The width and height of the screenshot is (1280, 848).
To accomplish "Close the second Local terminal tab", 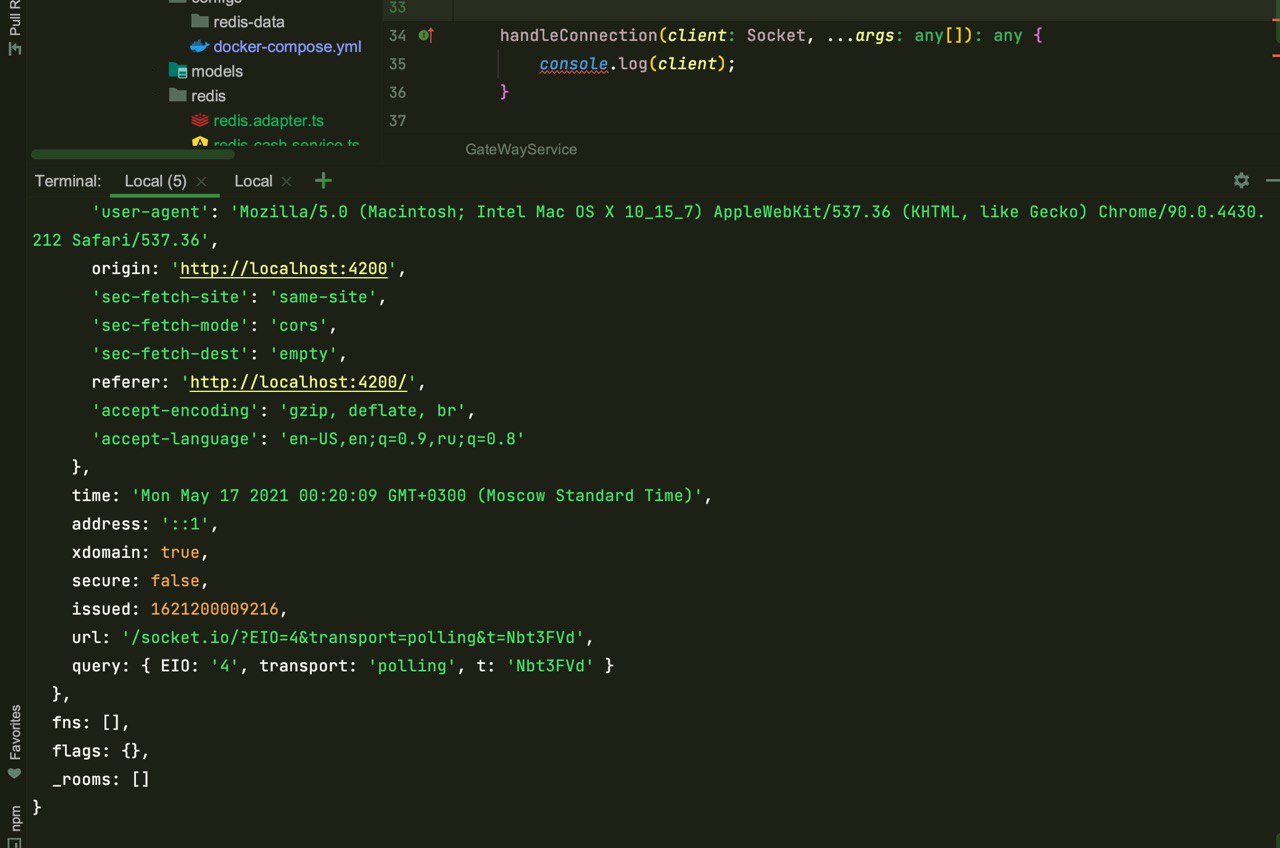I will pyautogui.click(x=286, y=181).
